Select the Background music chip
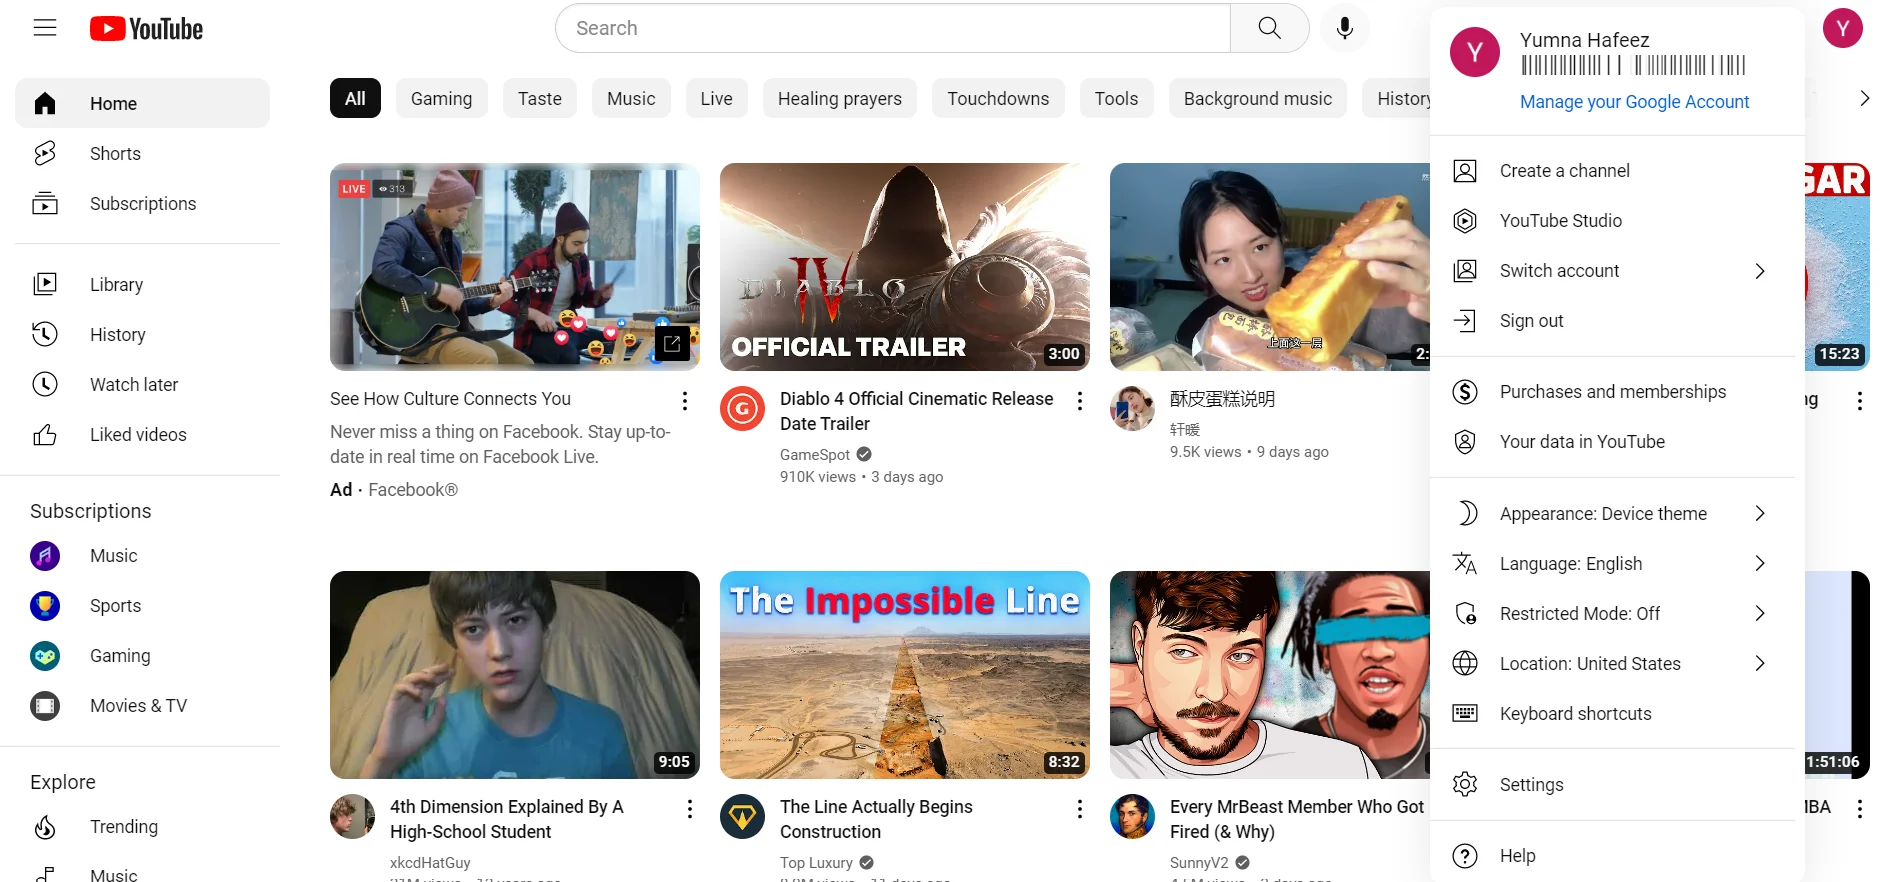 [1258, 98]
